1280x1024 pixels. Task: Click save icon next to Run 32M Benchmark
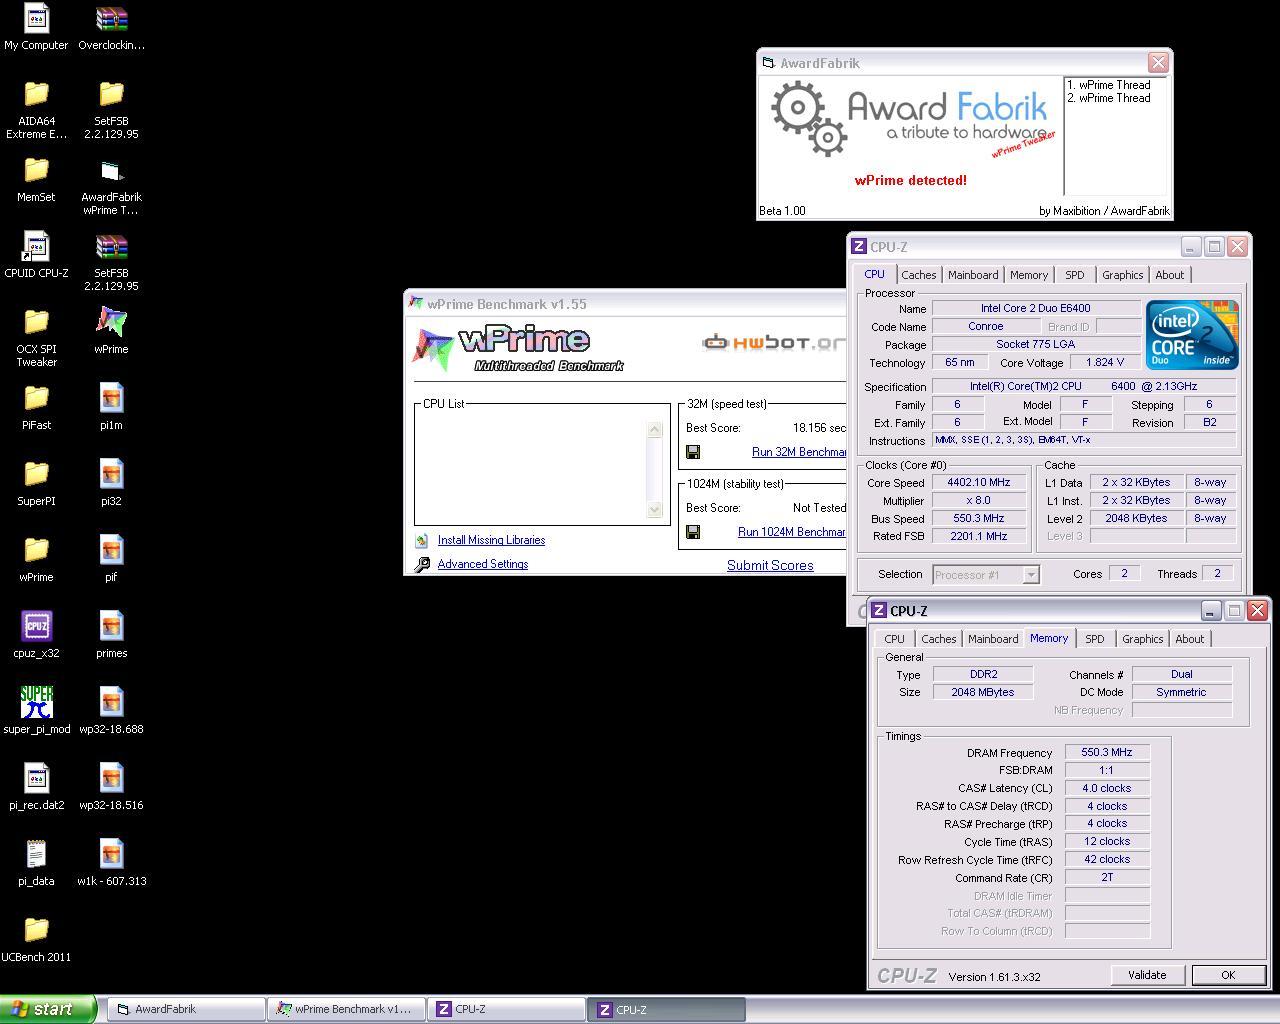tap(693, 452)
